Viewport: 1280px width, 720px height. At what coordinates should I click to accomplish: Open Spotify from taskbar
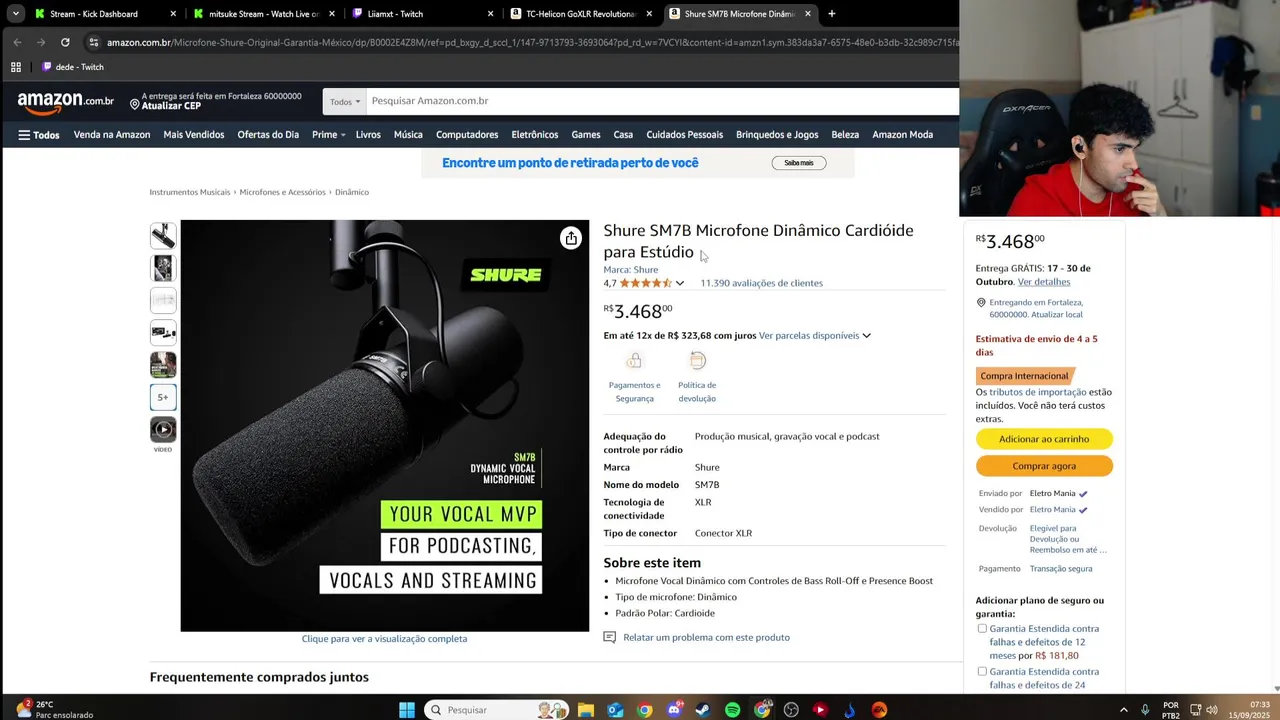[x=732, y=710]
